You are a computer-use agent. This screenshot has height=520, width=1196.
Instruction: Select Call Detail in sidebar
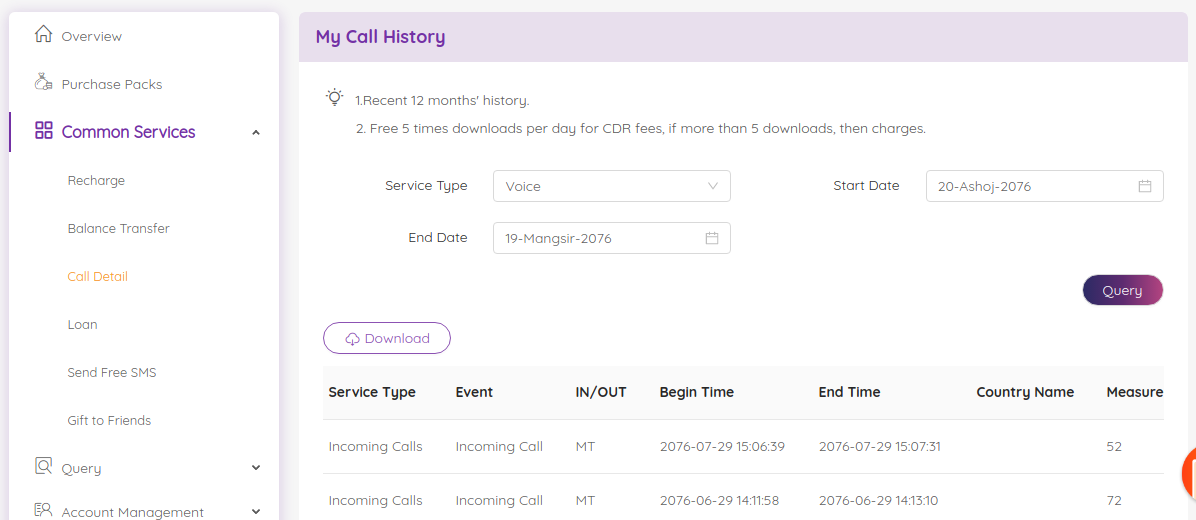[x=98, y=276]
